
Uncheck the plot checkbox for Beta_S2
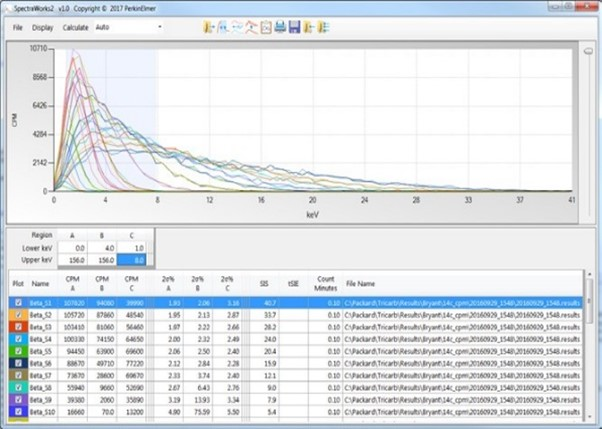18,315
